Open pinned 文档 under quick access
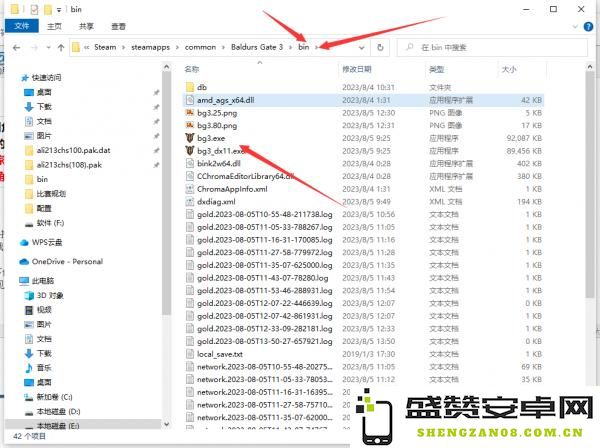This screenshot has width=600, height=448. click(44, 121)
